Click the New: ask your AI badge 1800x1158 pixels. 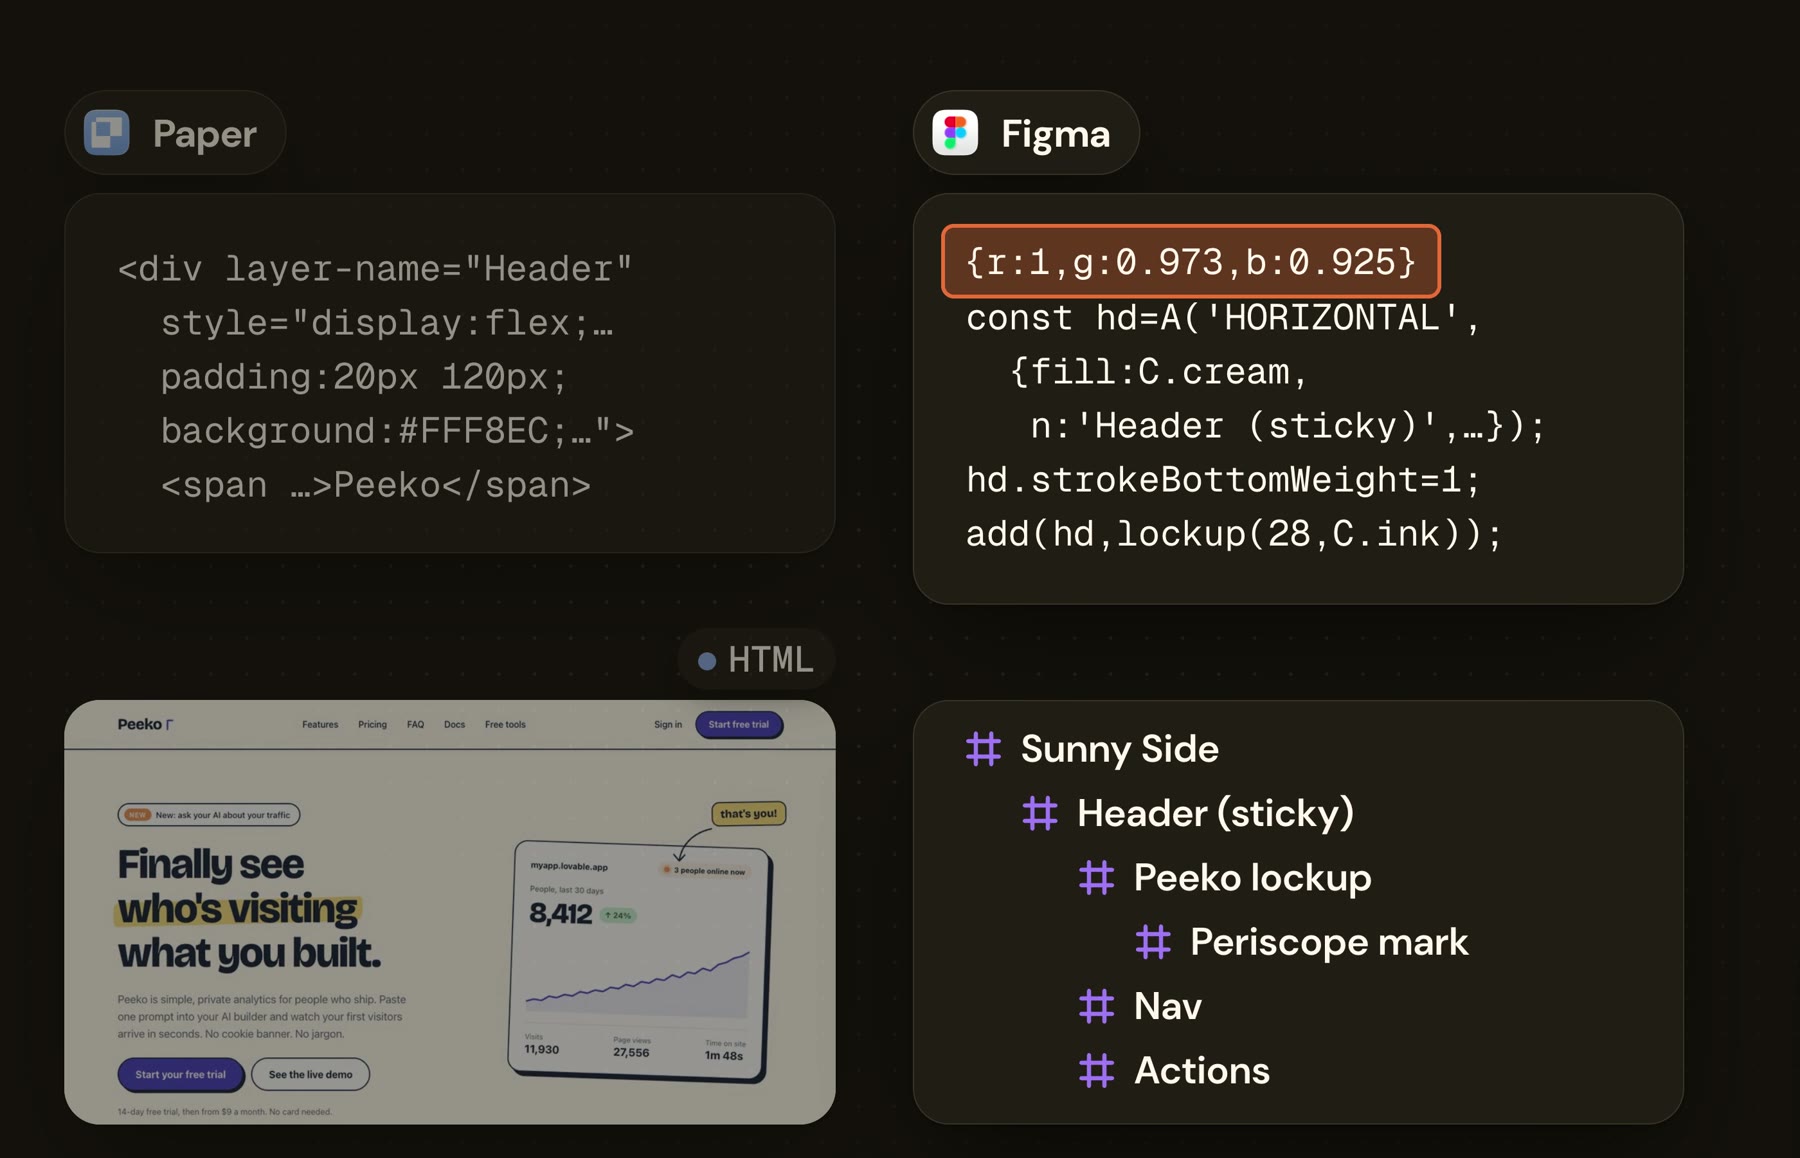pyautogui.click(x=209, y=815)
